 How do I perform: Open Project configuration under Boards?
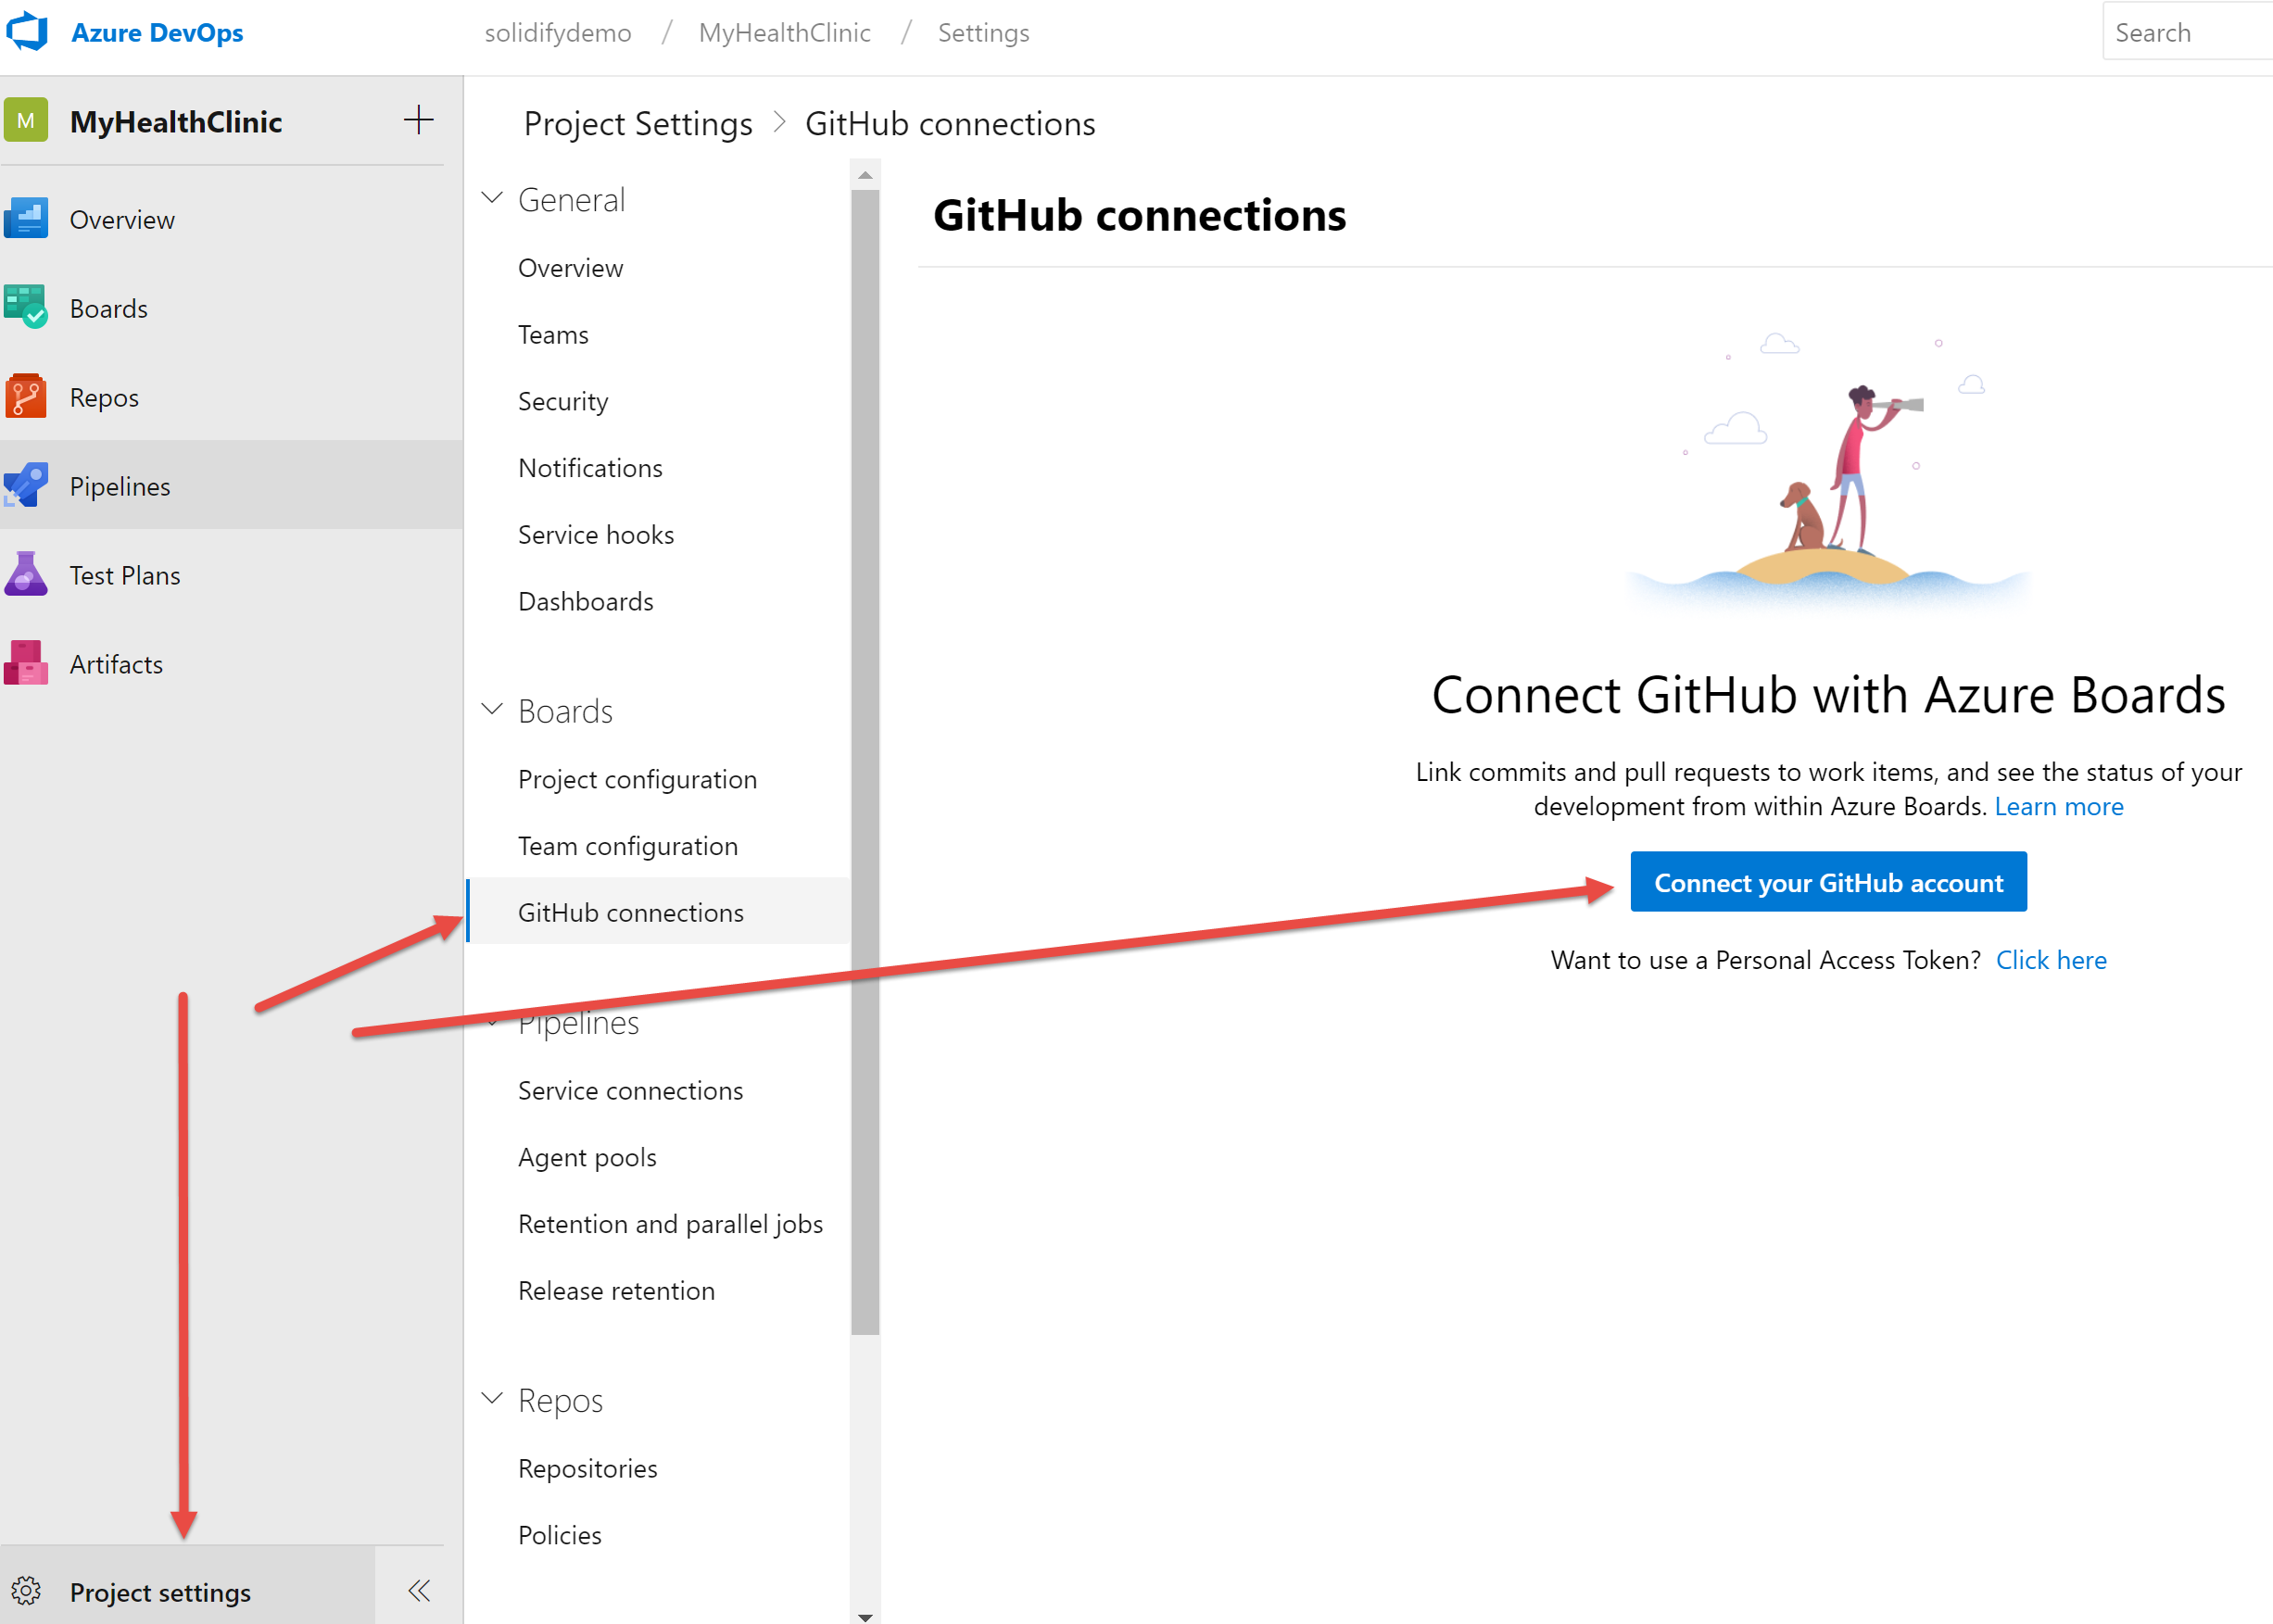tap(637, 780)
